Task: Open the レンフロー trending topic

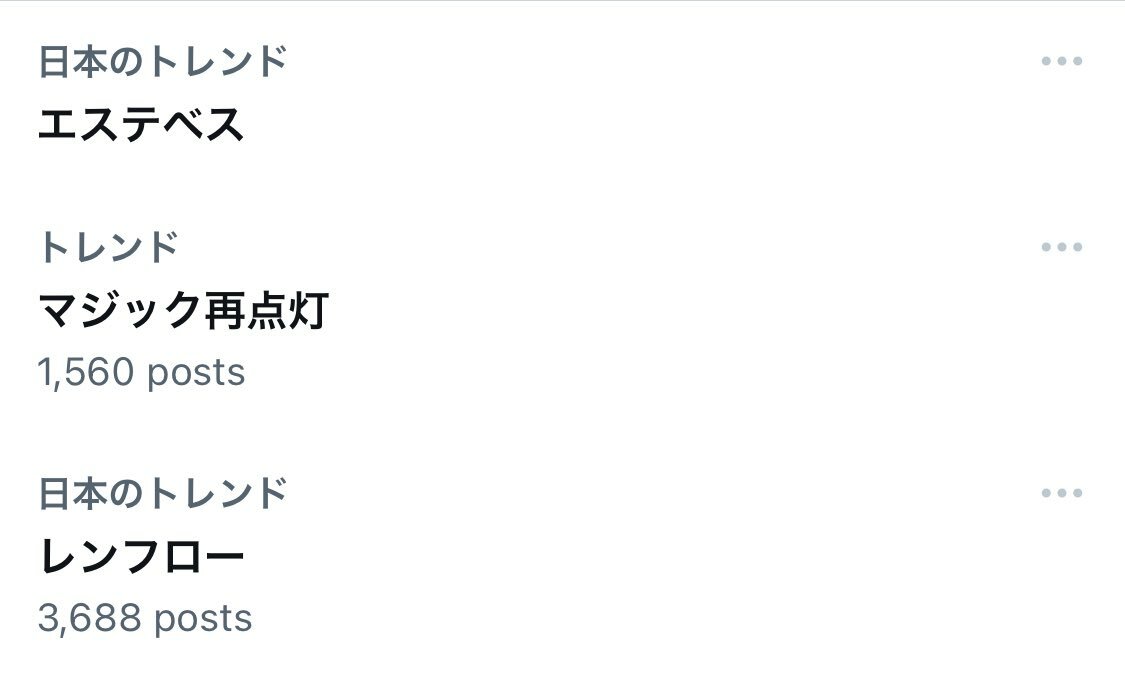Action: pyautogui.click(x=141, y=557)
